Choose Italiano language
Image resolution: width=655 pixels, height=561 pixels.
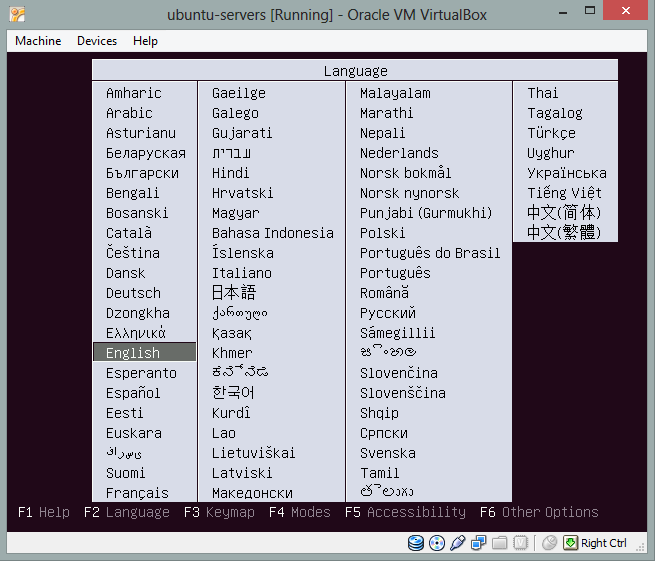click(242, 273)
